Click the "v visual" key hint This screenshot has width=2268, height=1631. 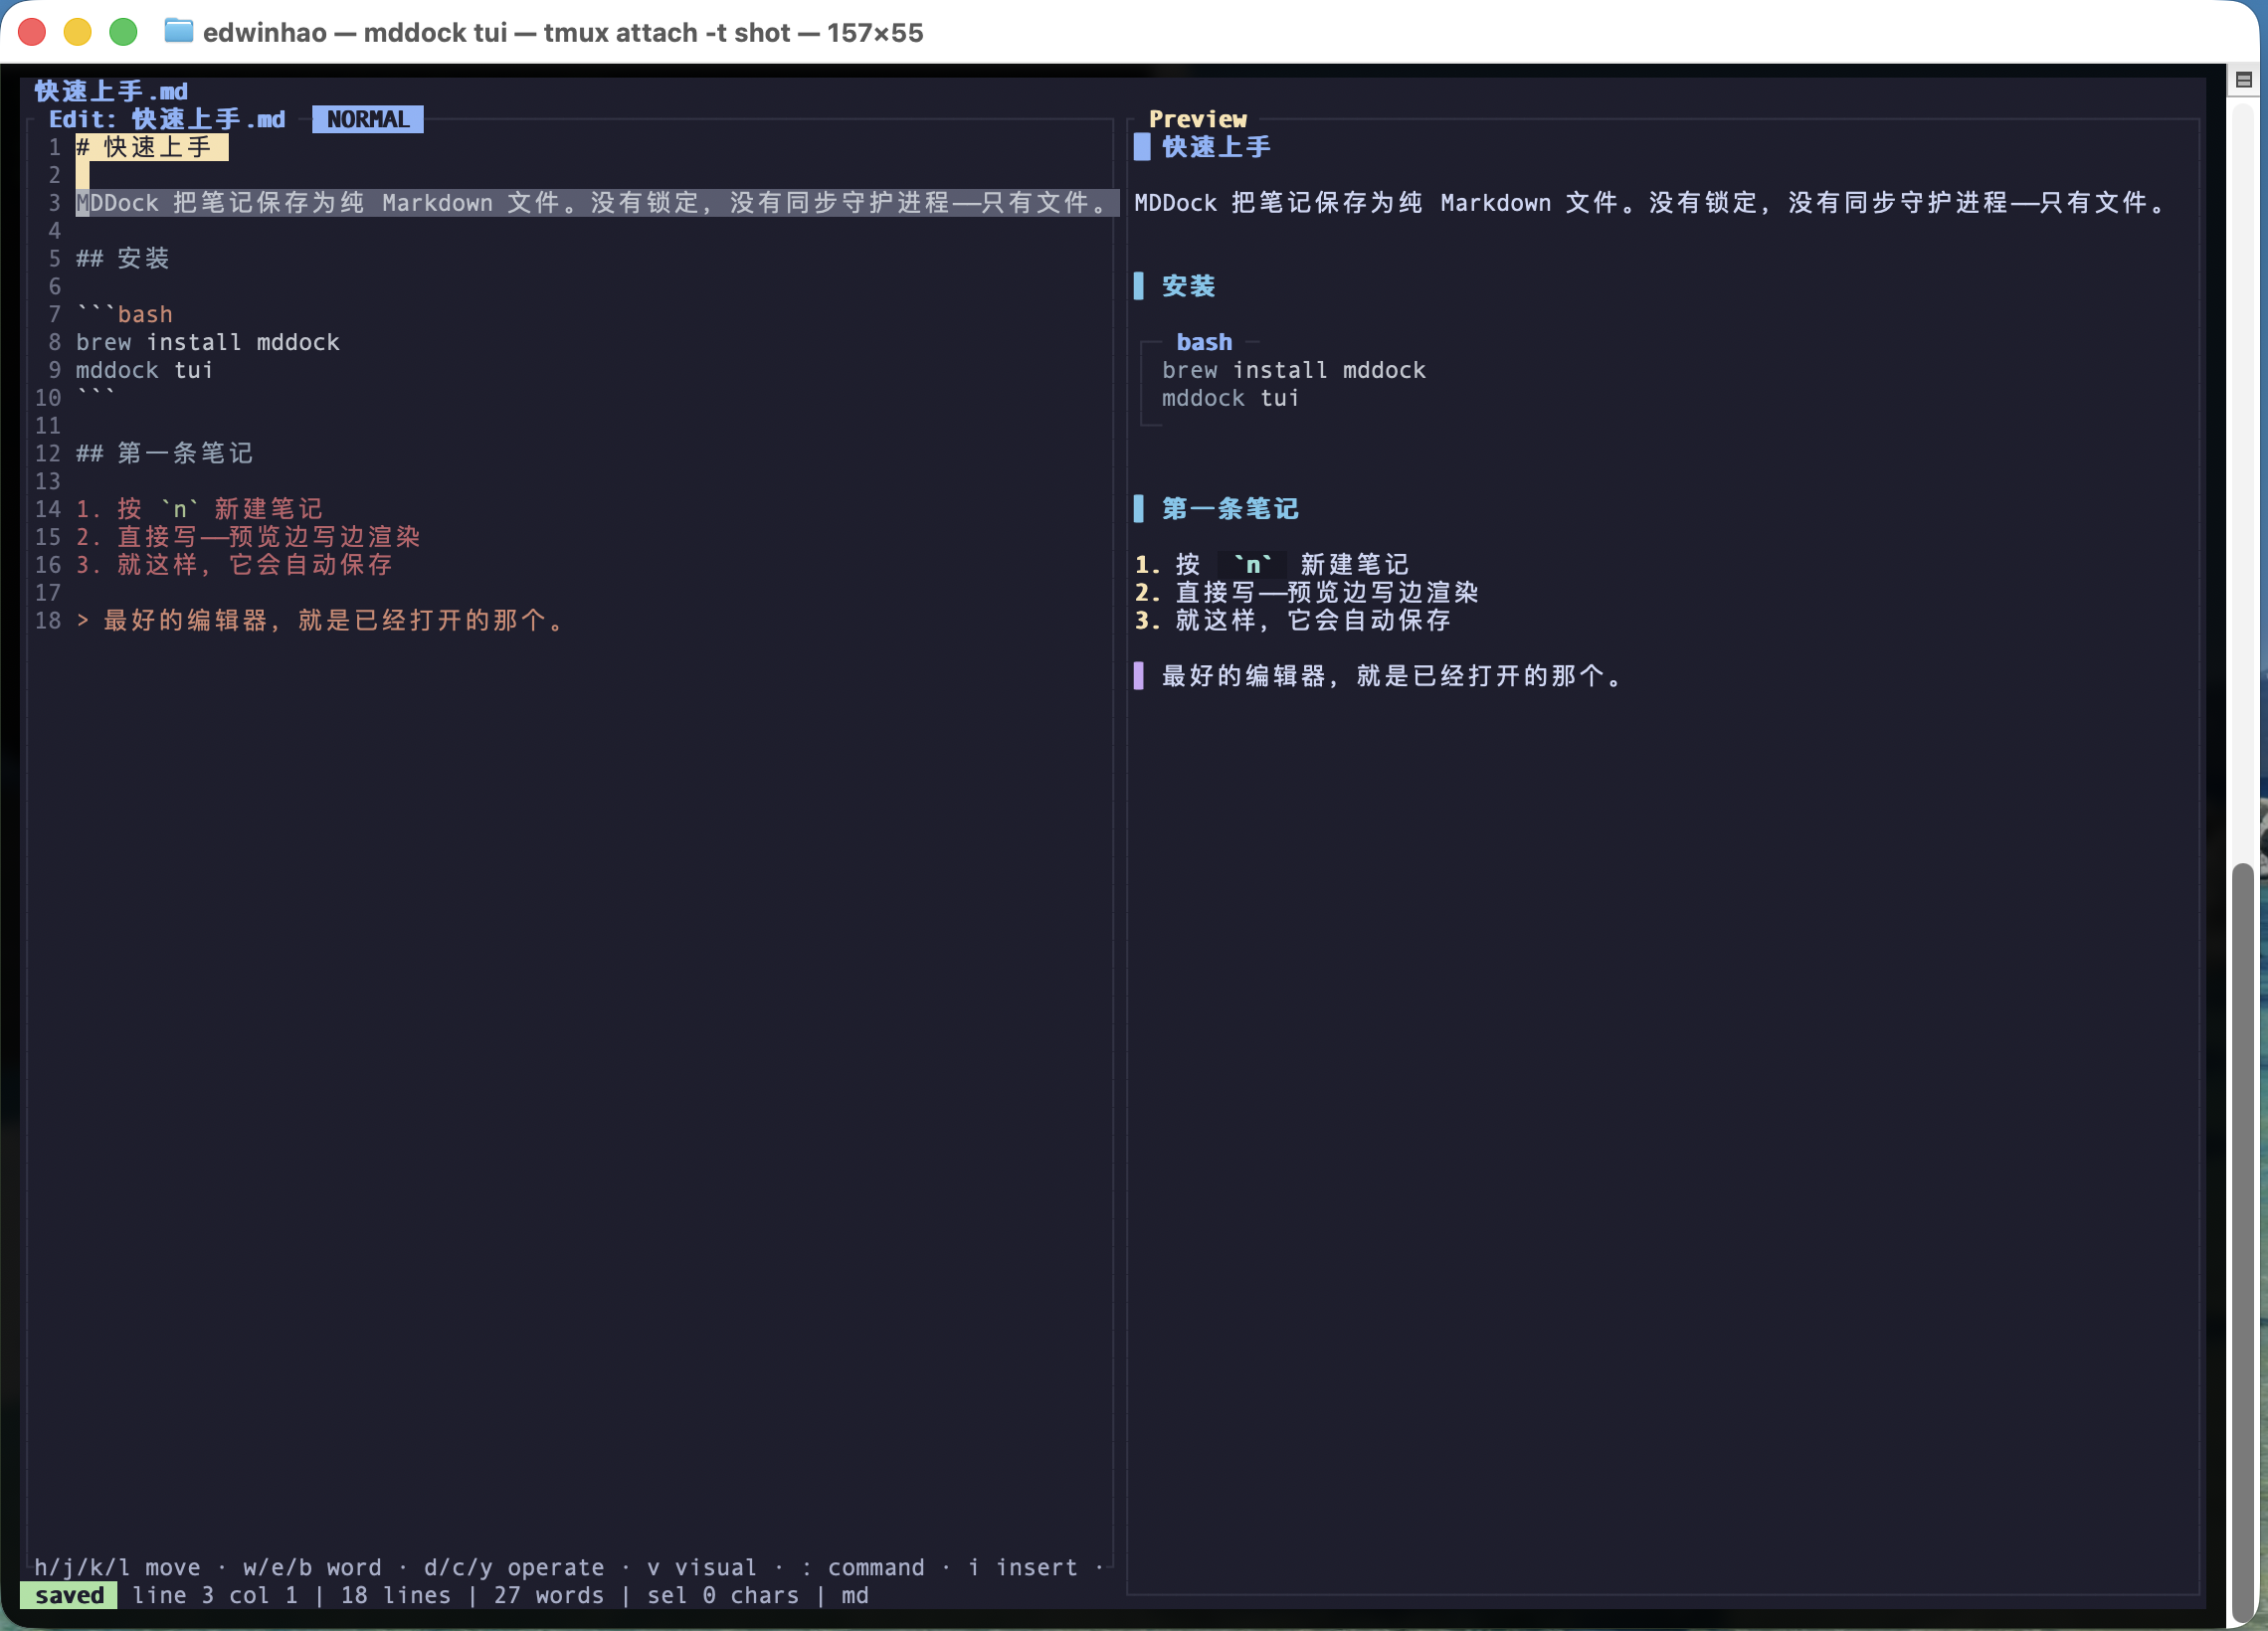click(702, 1567)
